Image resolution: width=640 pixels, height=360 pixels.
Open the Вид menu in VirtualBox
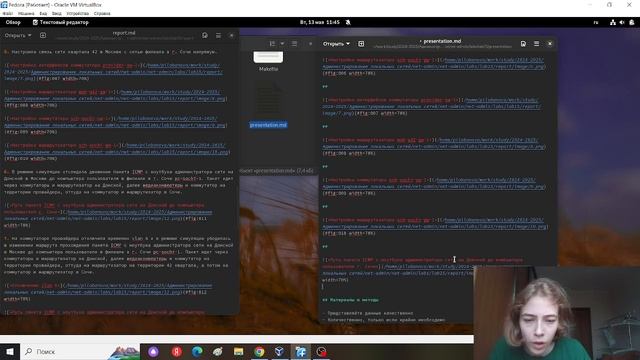click(x=43, y=13)
